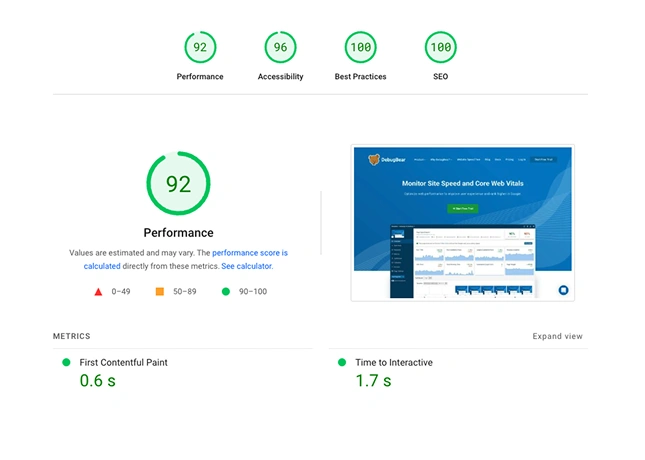This screenshot has width=645, height=460.
Task: Toggle 'Expand view' for metrics
Action: [x=557, y=336]
